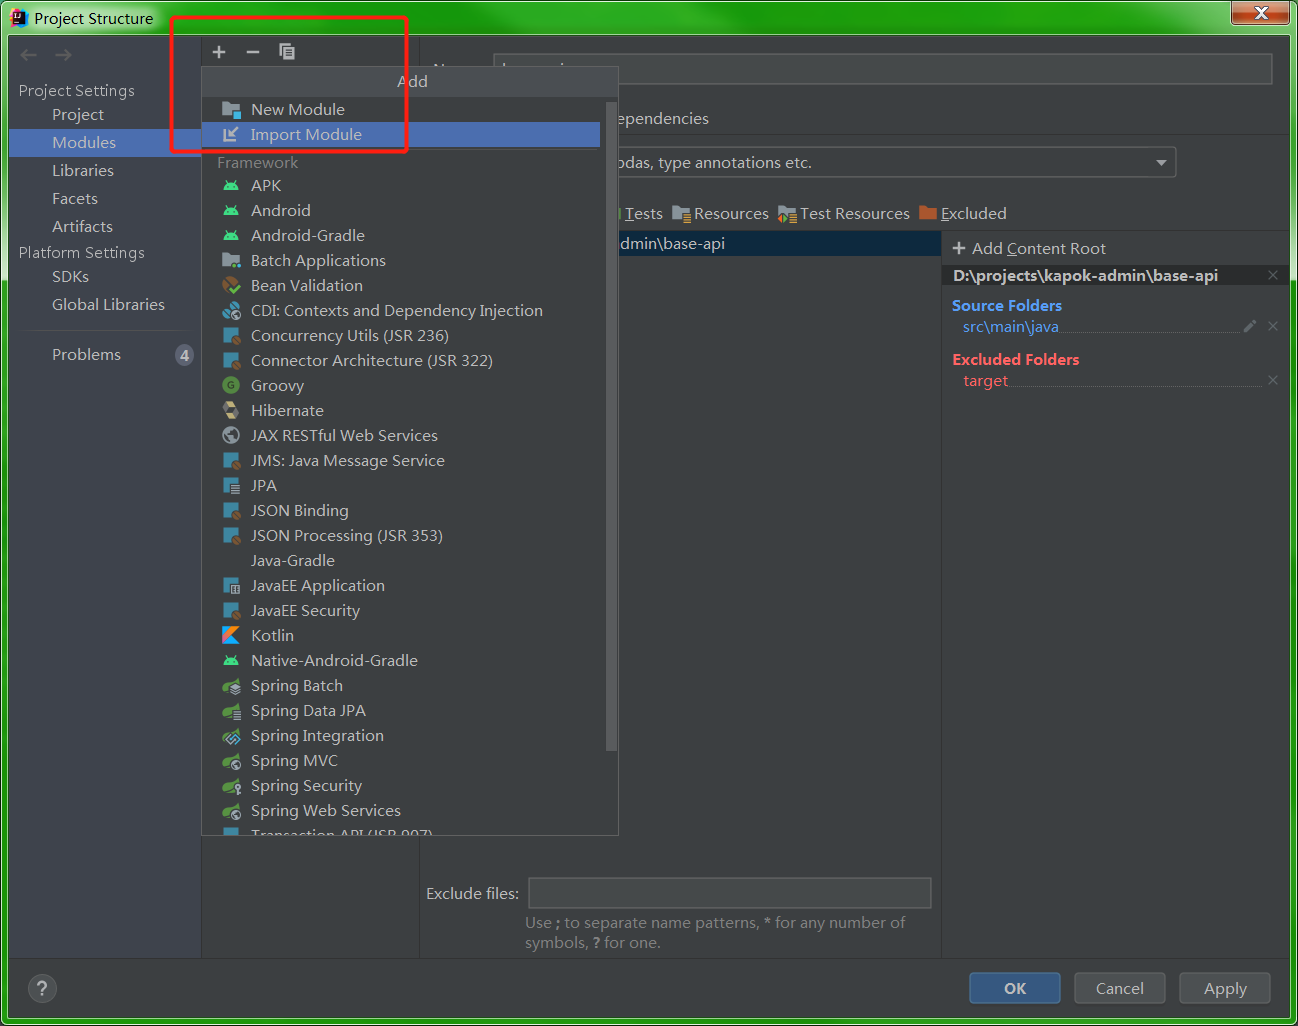Select Bean Validation framework
The image size is (1298, 1026).
pos(403,286)
